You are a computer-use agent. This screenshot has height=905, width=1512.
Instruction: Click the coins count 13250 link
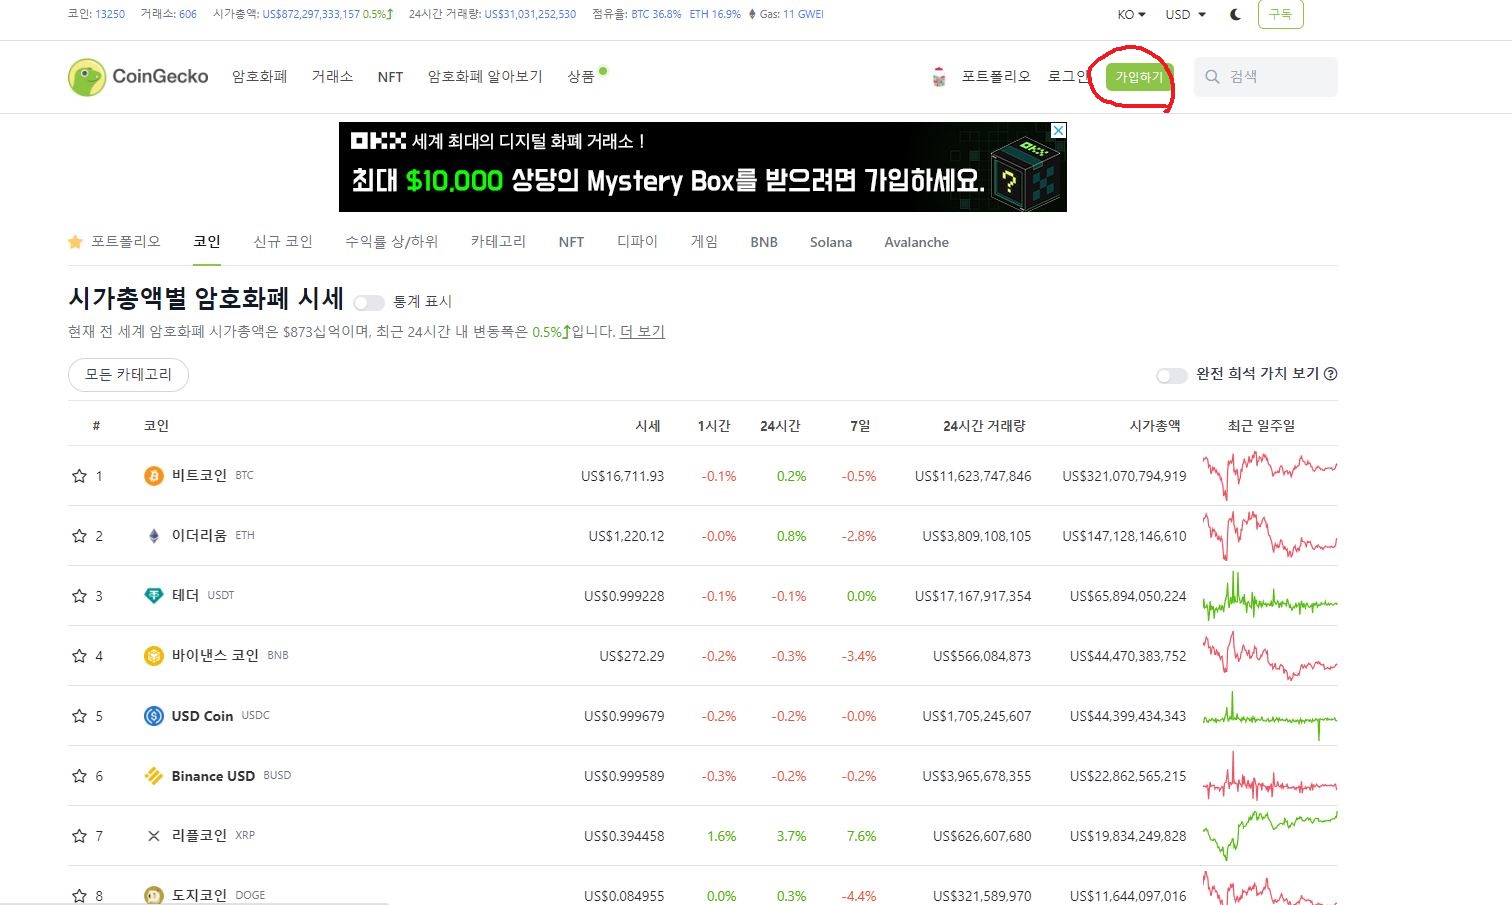click(110, 14)
